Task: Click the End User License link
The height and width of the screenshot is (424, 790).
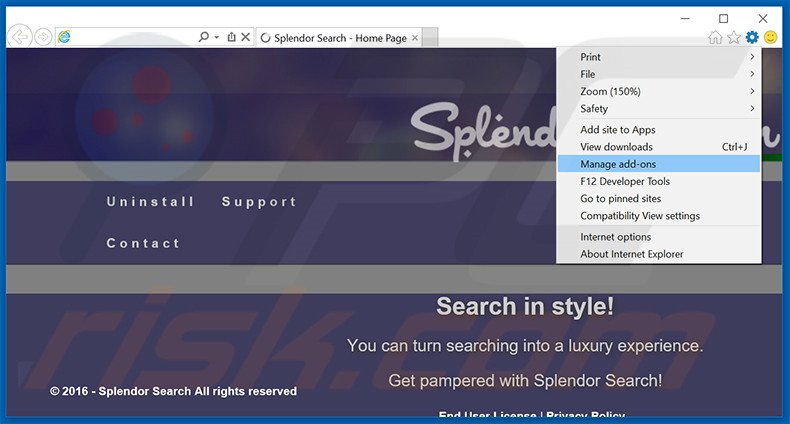Action: (487, 415)
